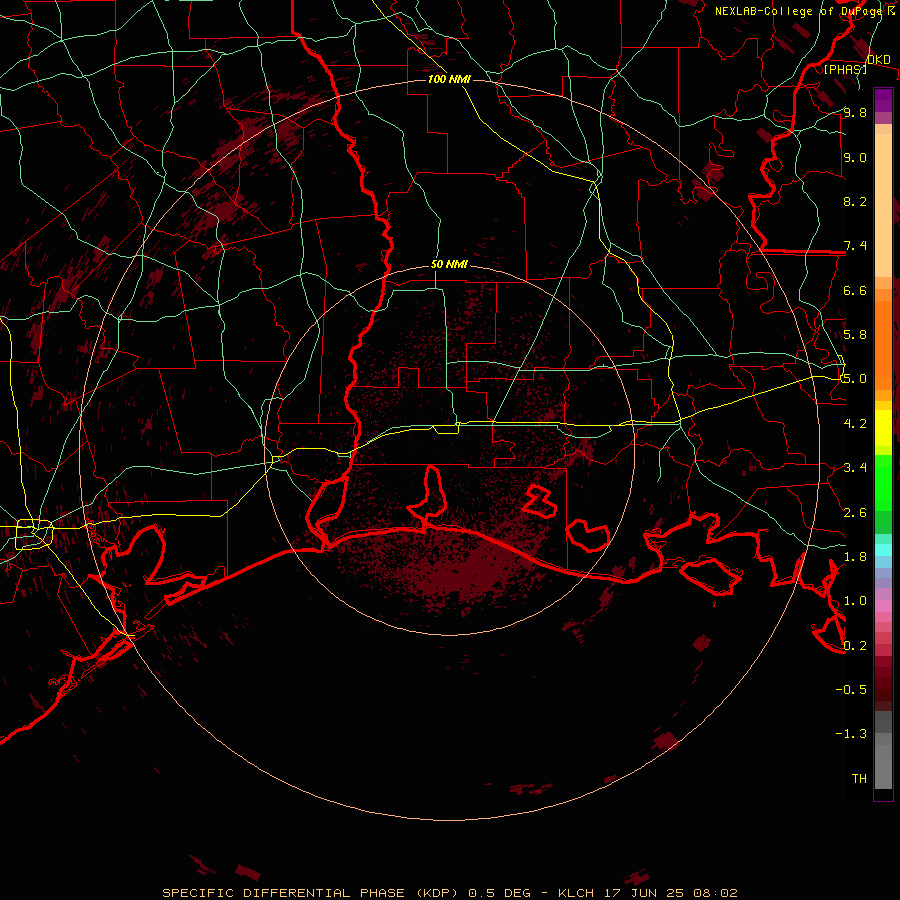Viewport: 900px width, 900px height.
Task: Pick the cyan band on the color scale
Action: click(883, 550)
